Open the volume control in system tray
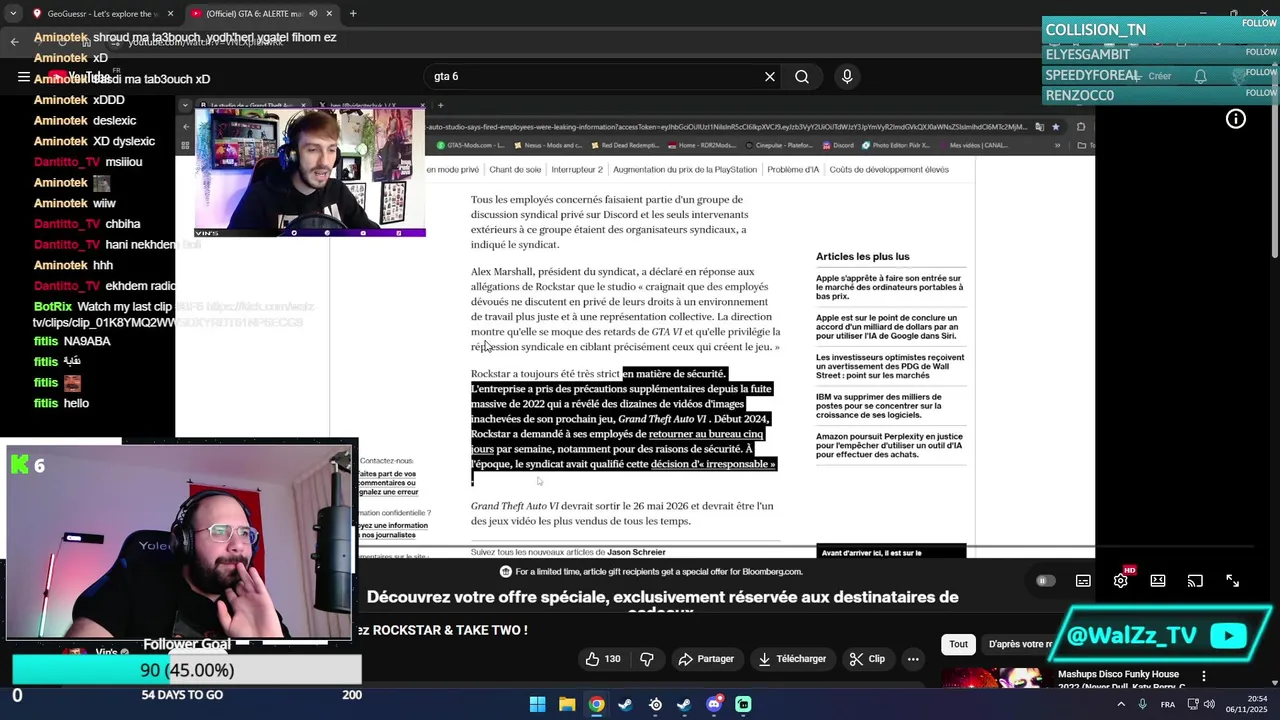 [x=1209, y=704]
